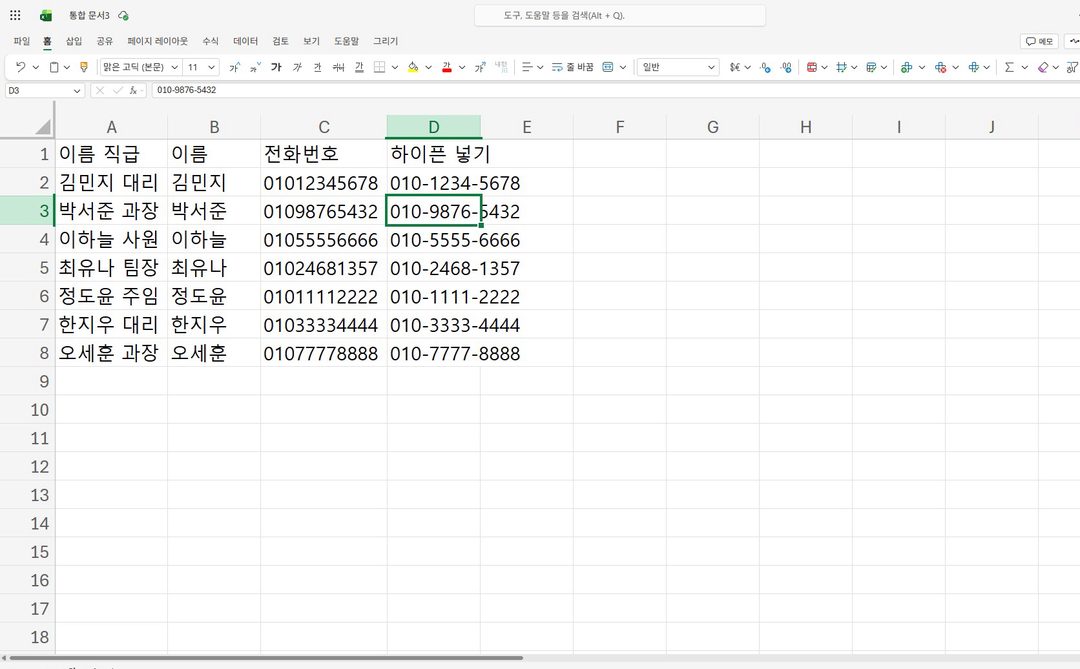Click the cell styles hash icon

841,67
